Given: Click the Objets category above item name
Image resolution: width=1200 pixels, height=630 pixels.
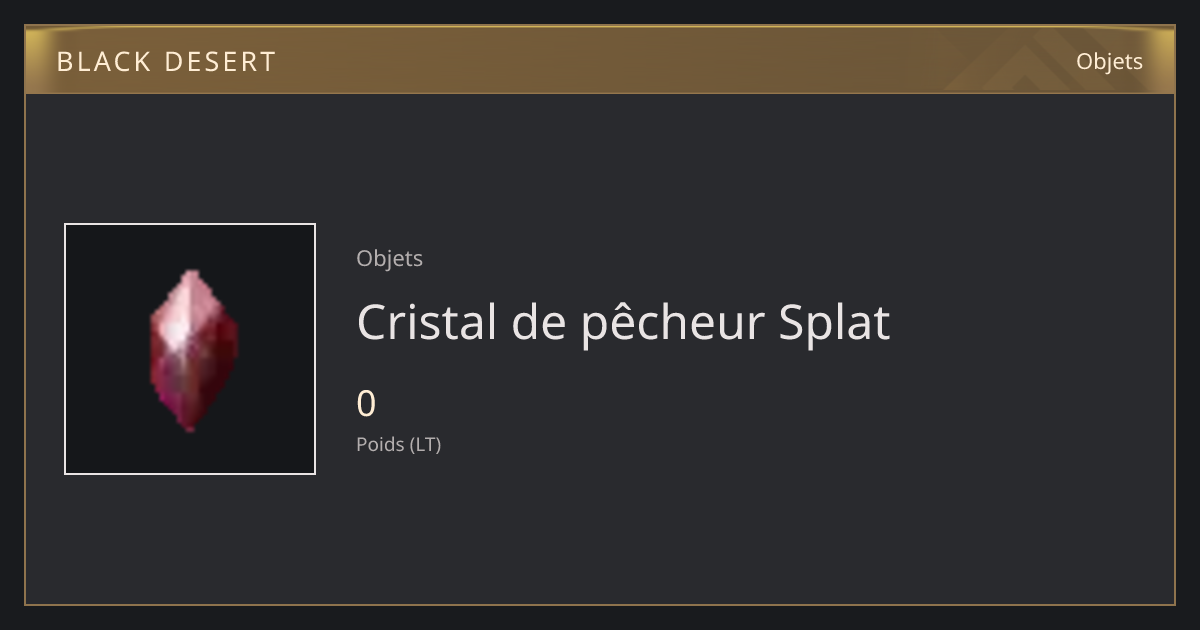Looking at the screenshot, I should click(x=389, y=259).
